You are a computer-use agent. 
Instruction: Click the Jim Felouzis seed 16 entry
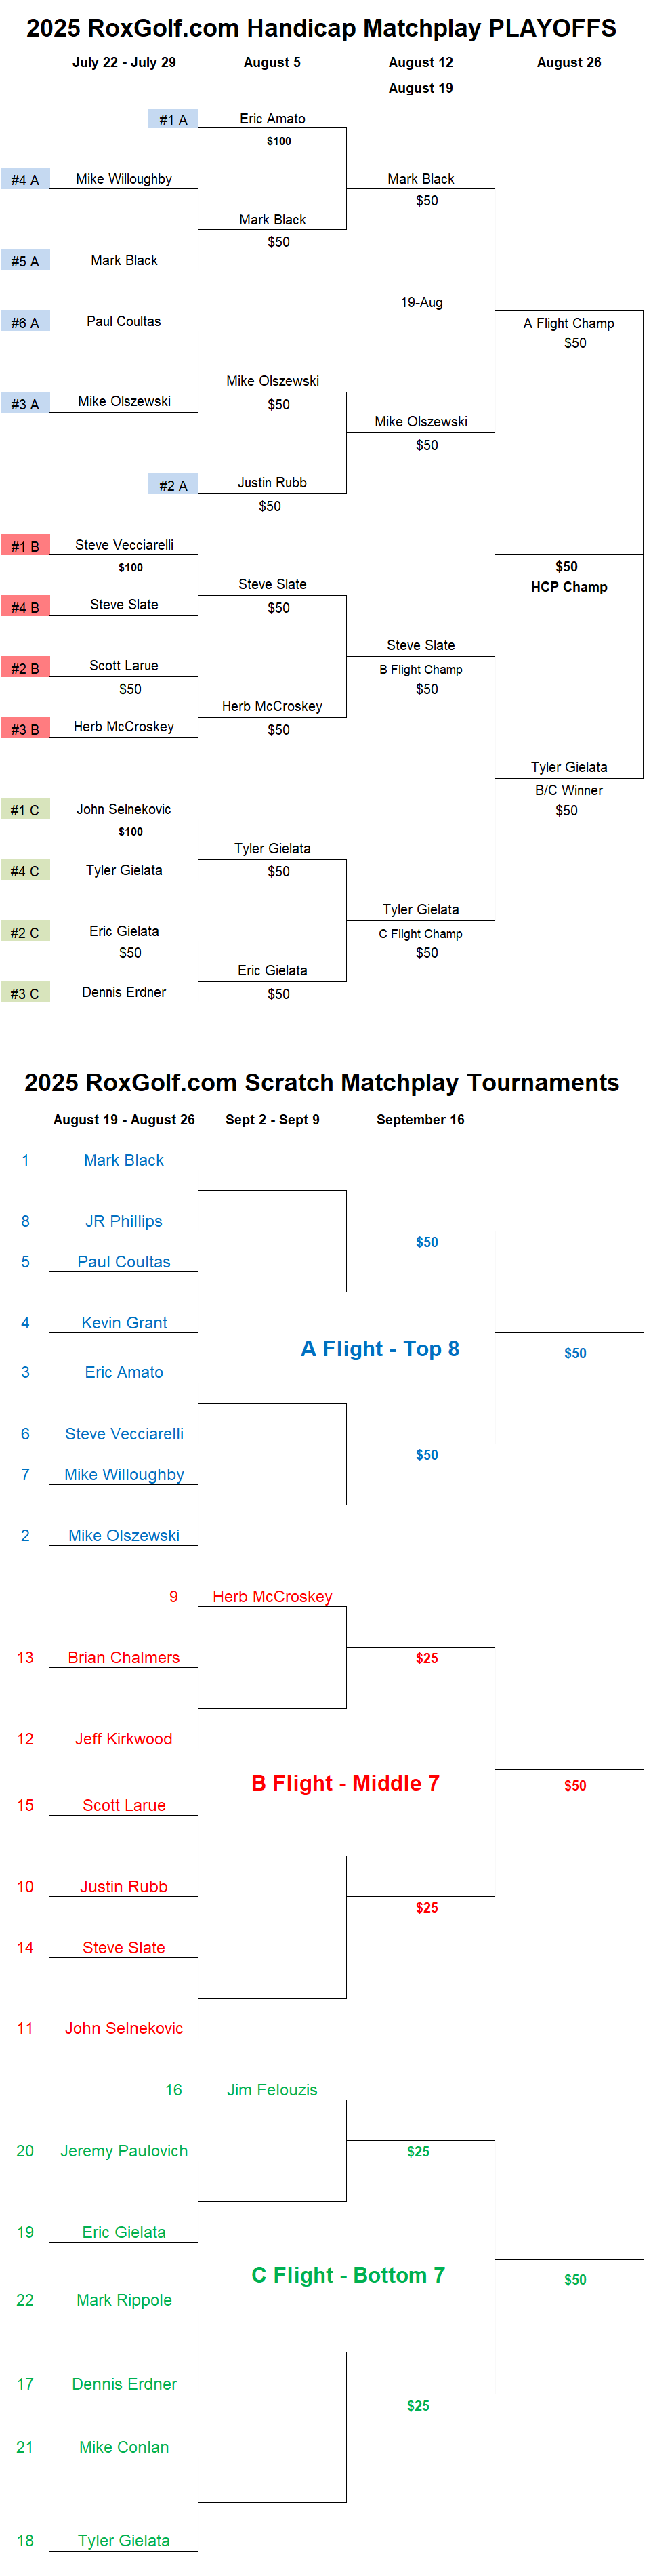pyautogui.click(x=272, y=2090)
